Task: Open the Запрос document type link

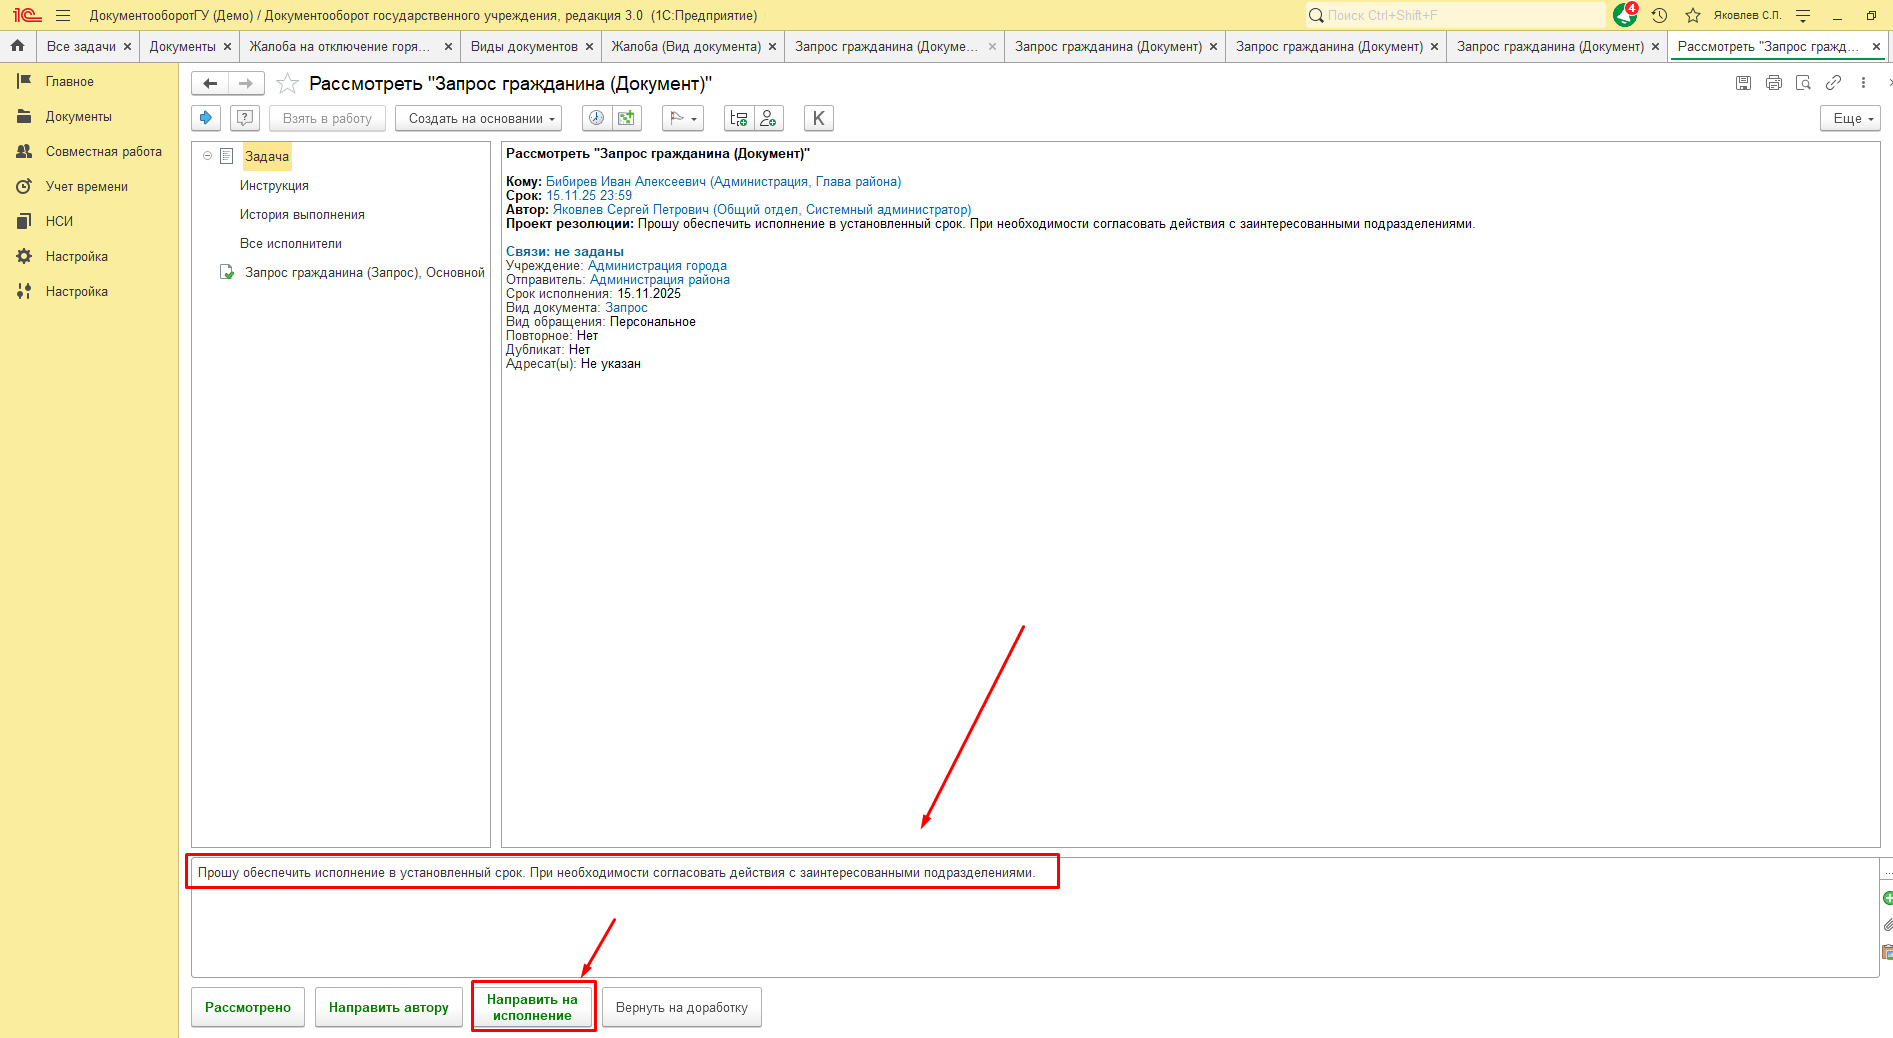Action: tap(626, 308)
